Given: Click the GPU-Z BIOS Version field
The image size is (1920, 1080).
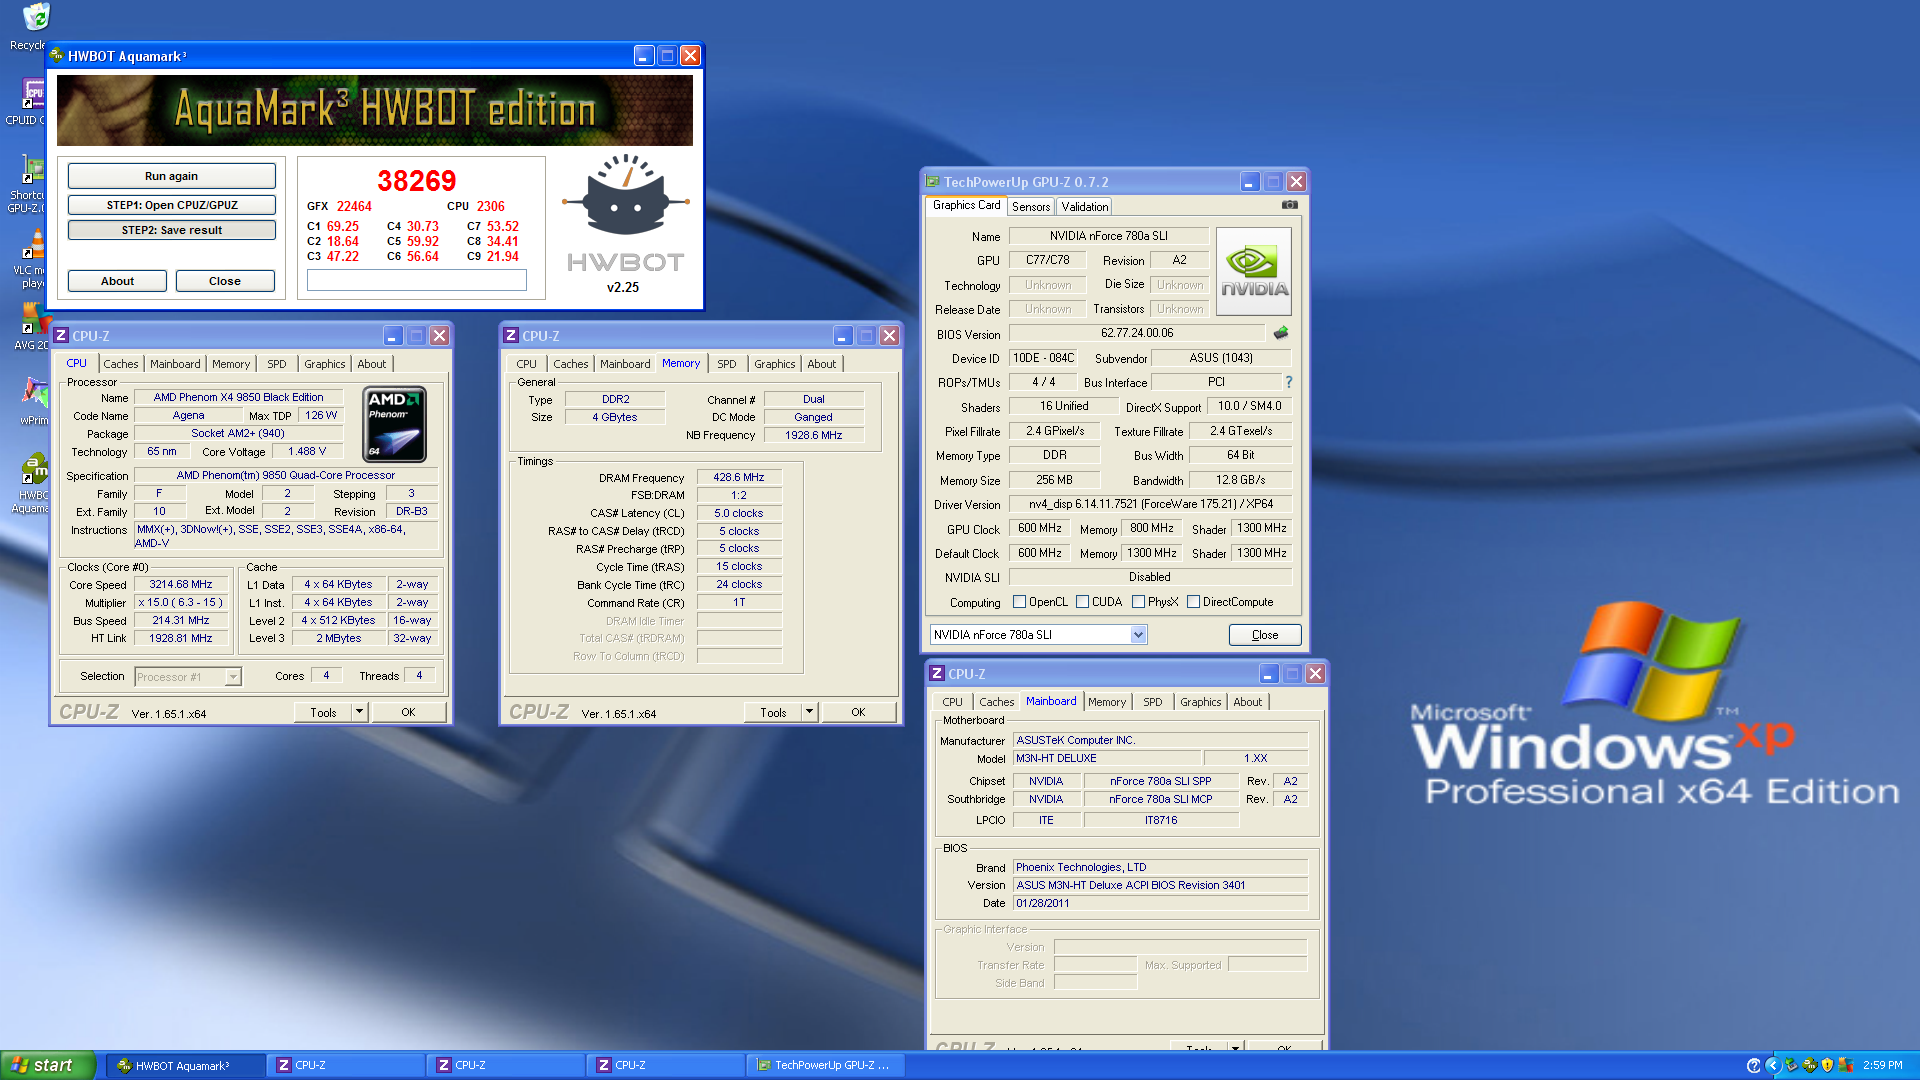Looking at the screenshot, I should [x=1137, y=333].
